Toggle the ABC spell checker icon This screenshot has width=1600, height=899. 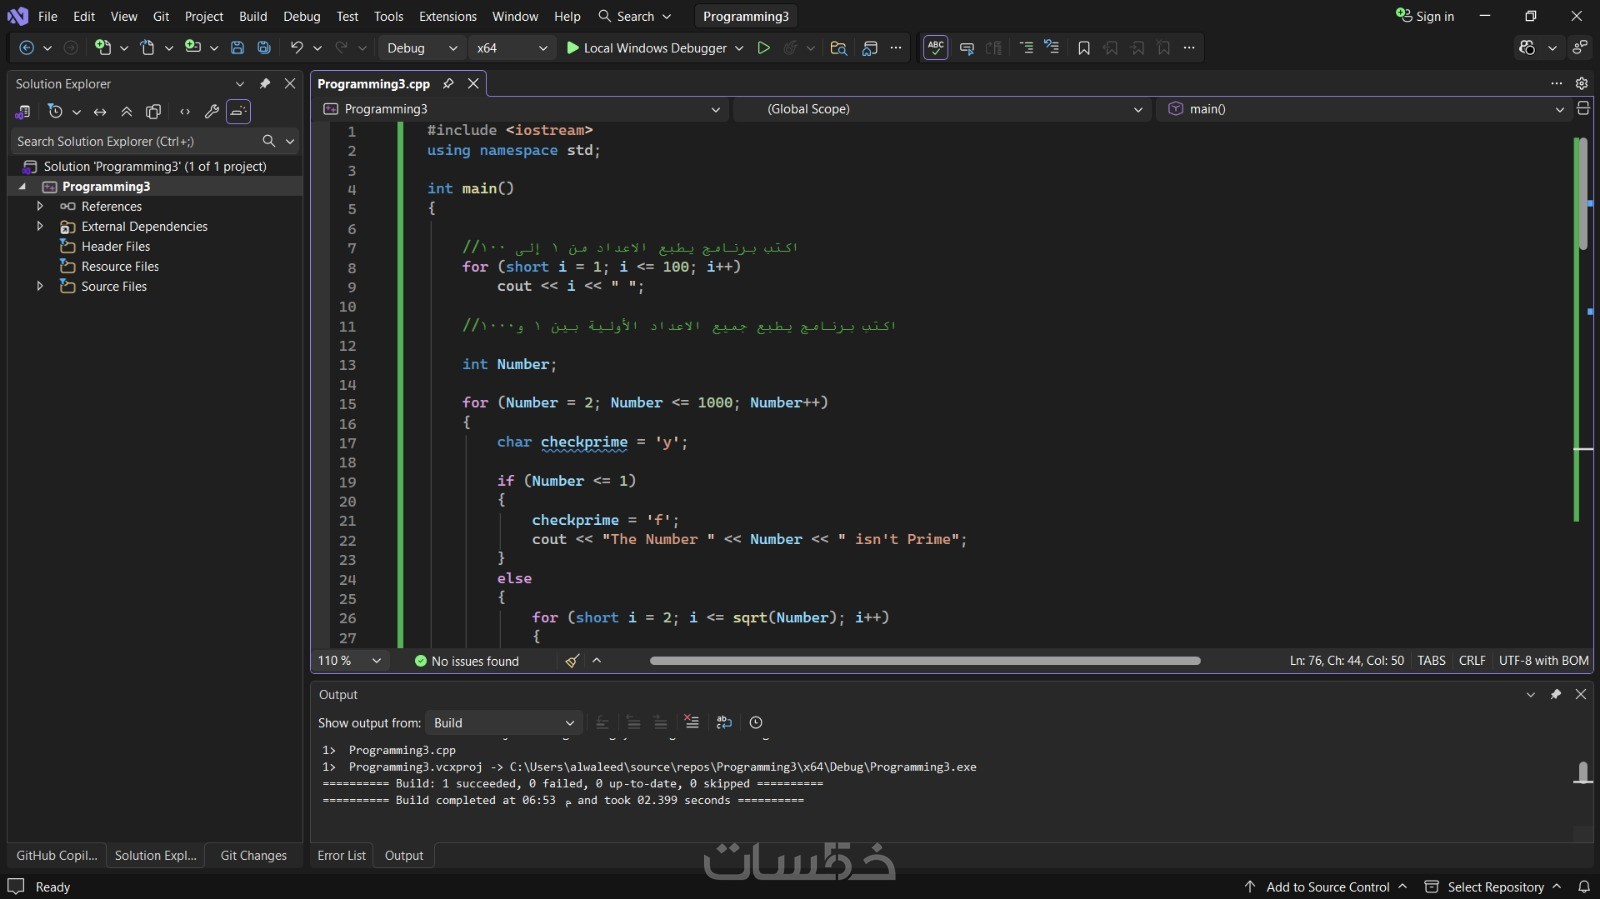point(935,48)
